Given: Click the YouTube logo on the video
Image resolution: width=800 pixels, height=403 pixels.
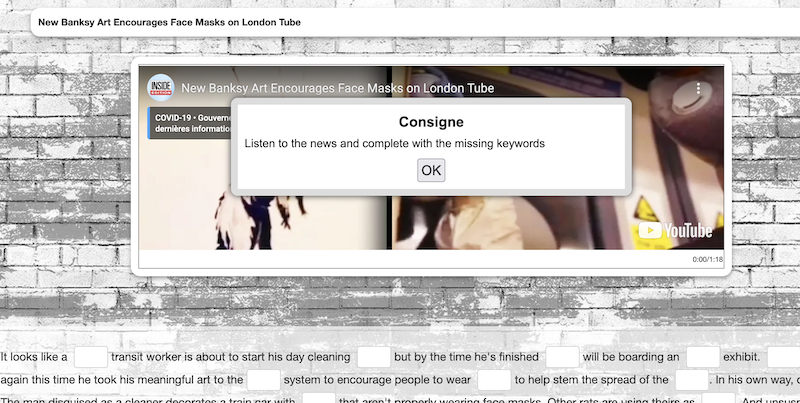Looking at the screenshot, I should 674,231.
